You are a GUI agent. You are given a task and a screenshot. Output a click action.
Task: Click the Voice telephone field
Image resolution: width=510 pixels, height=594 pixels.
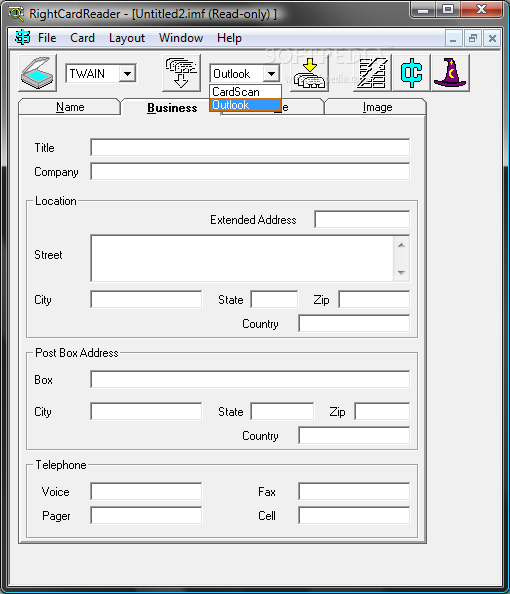tap(146, 491)
